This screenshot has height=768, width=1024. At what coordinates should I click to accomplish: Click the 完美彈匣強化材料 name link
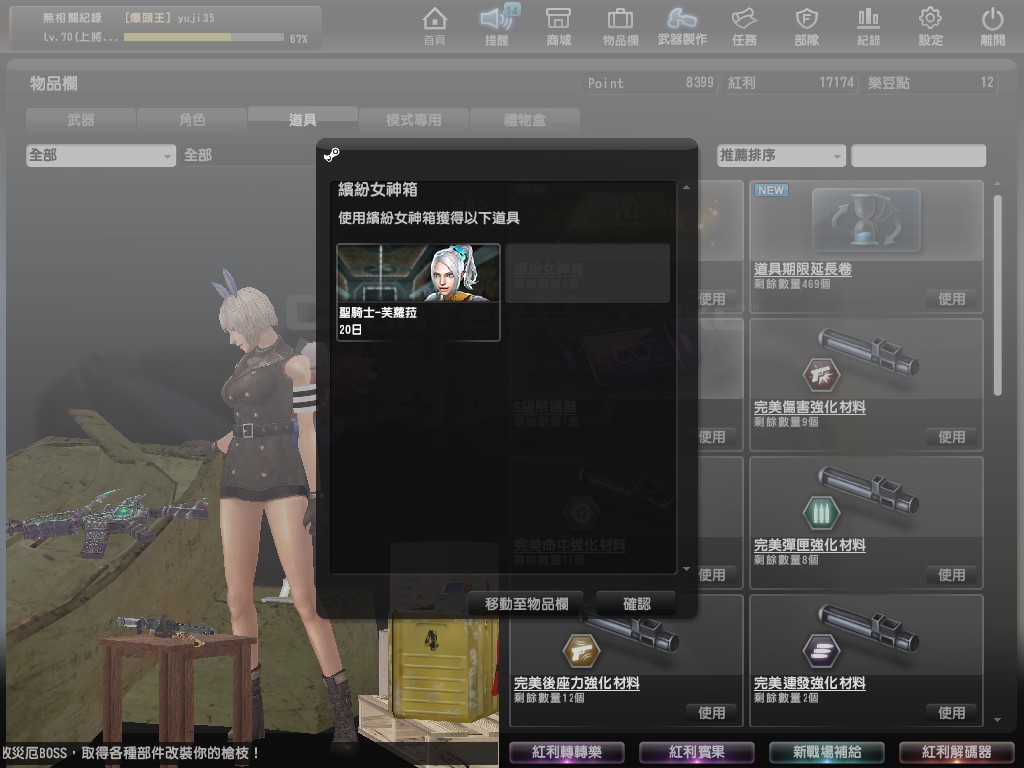click(x=810, y=545)
